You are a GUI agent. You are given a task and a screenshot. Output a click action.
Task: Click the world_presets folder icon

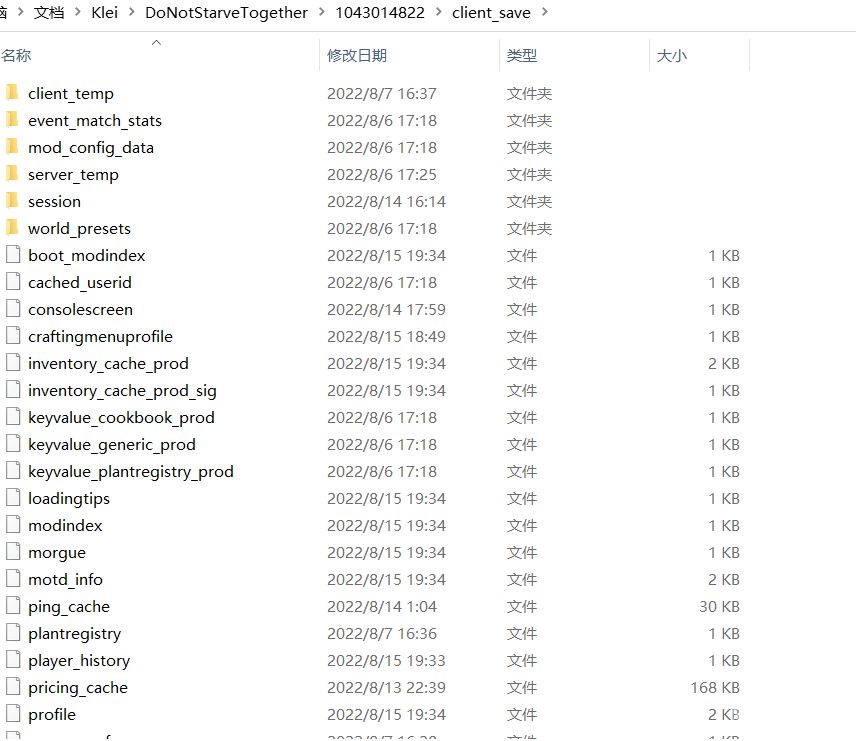click(x=13, y=228)
